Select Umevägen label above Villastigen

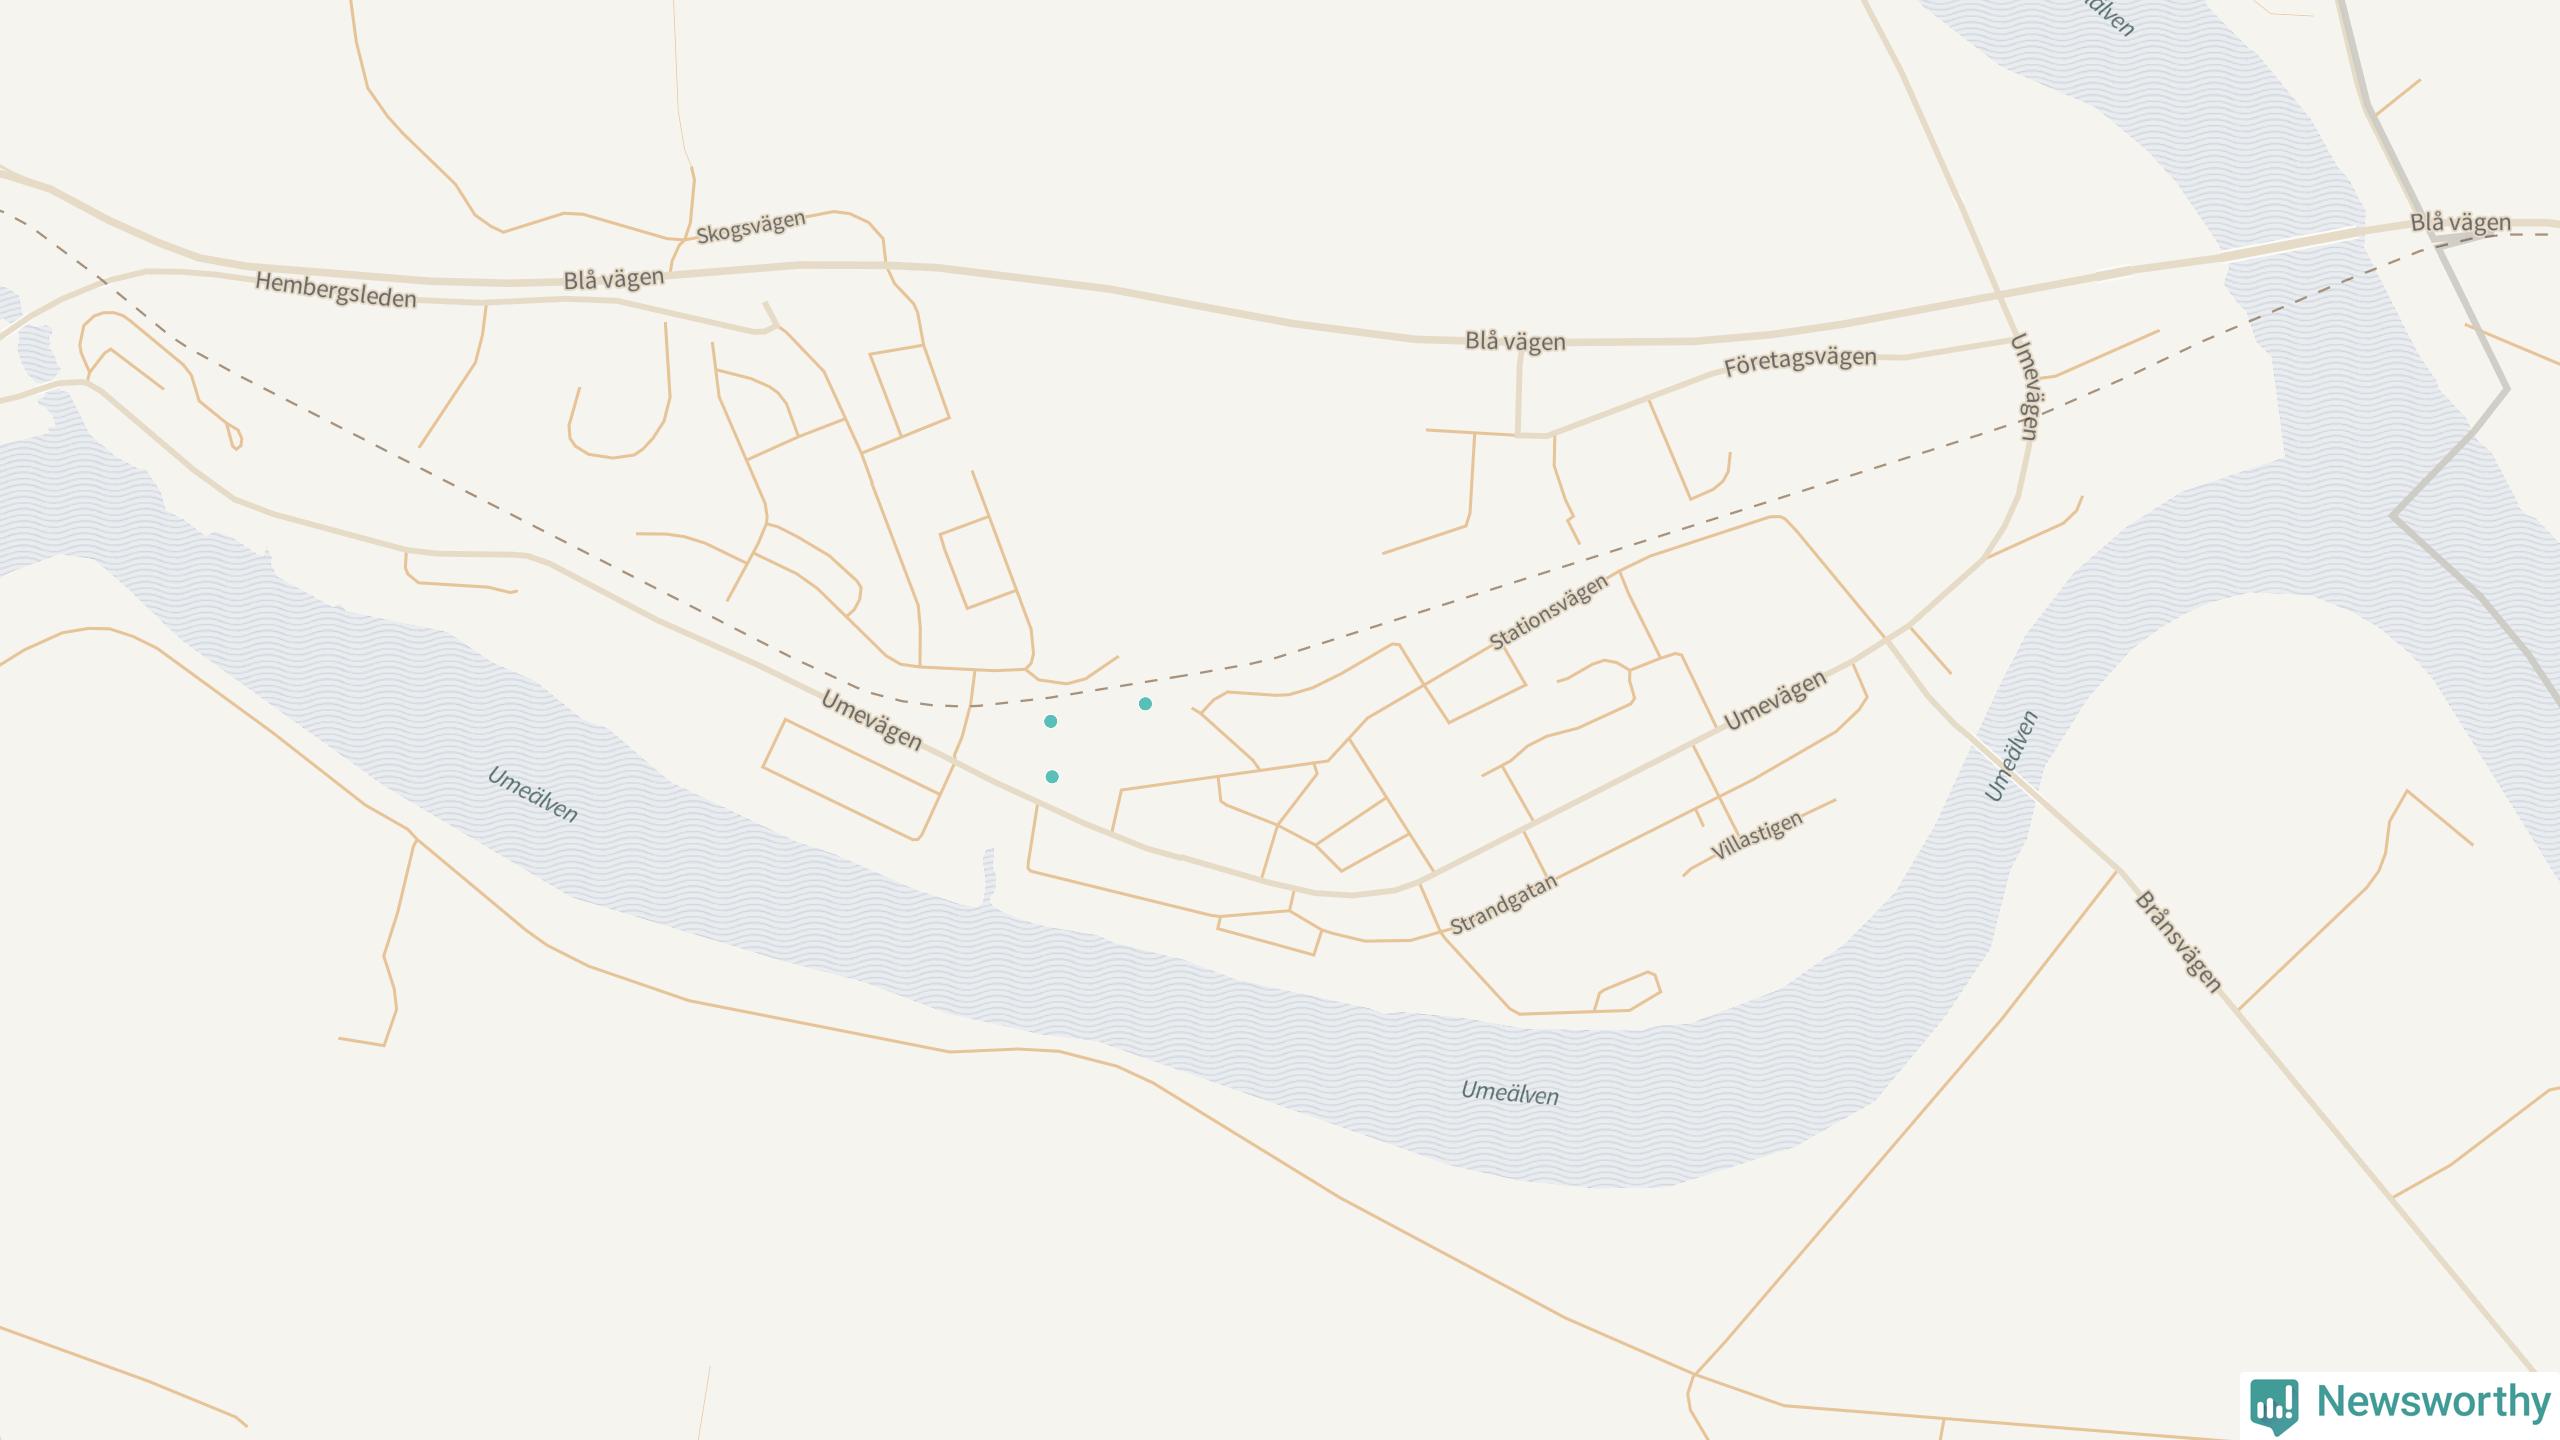(x=1775, y=700)
